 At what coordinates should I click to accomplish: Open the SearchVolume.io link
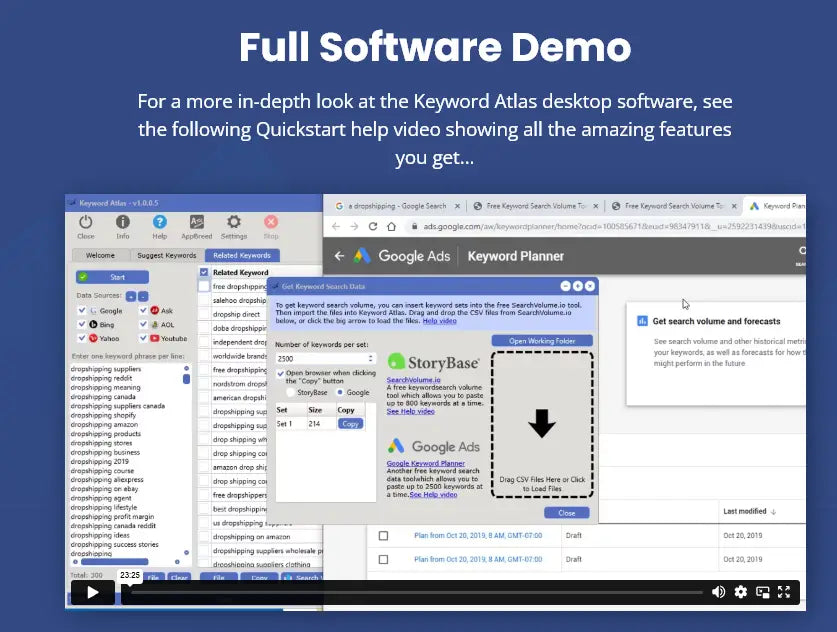tap(414, 380)
